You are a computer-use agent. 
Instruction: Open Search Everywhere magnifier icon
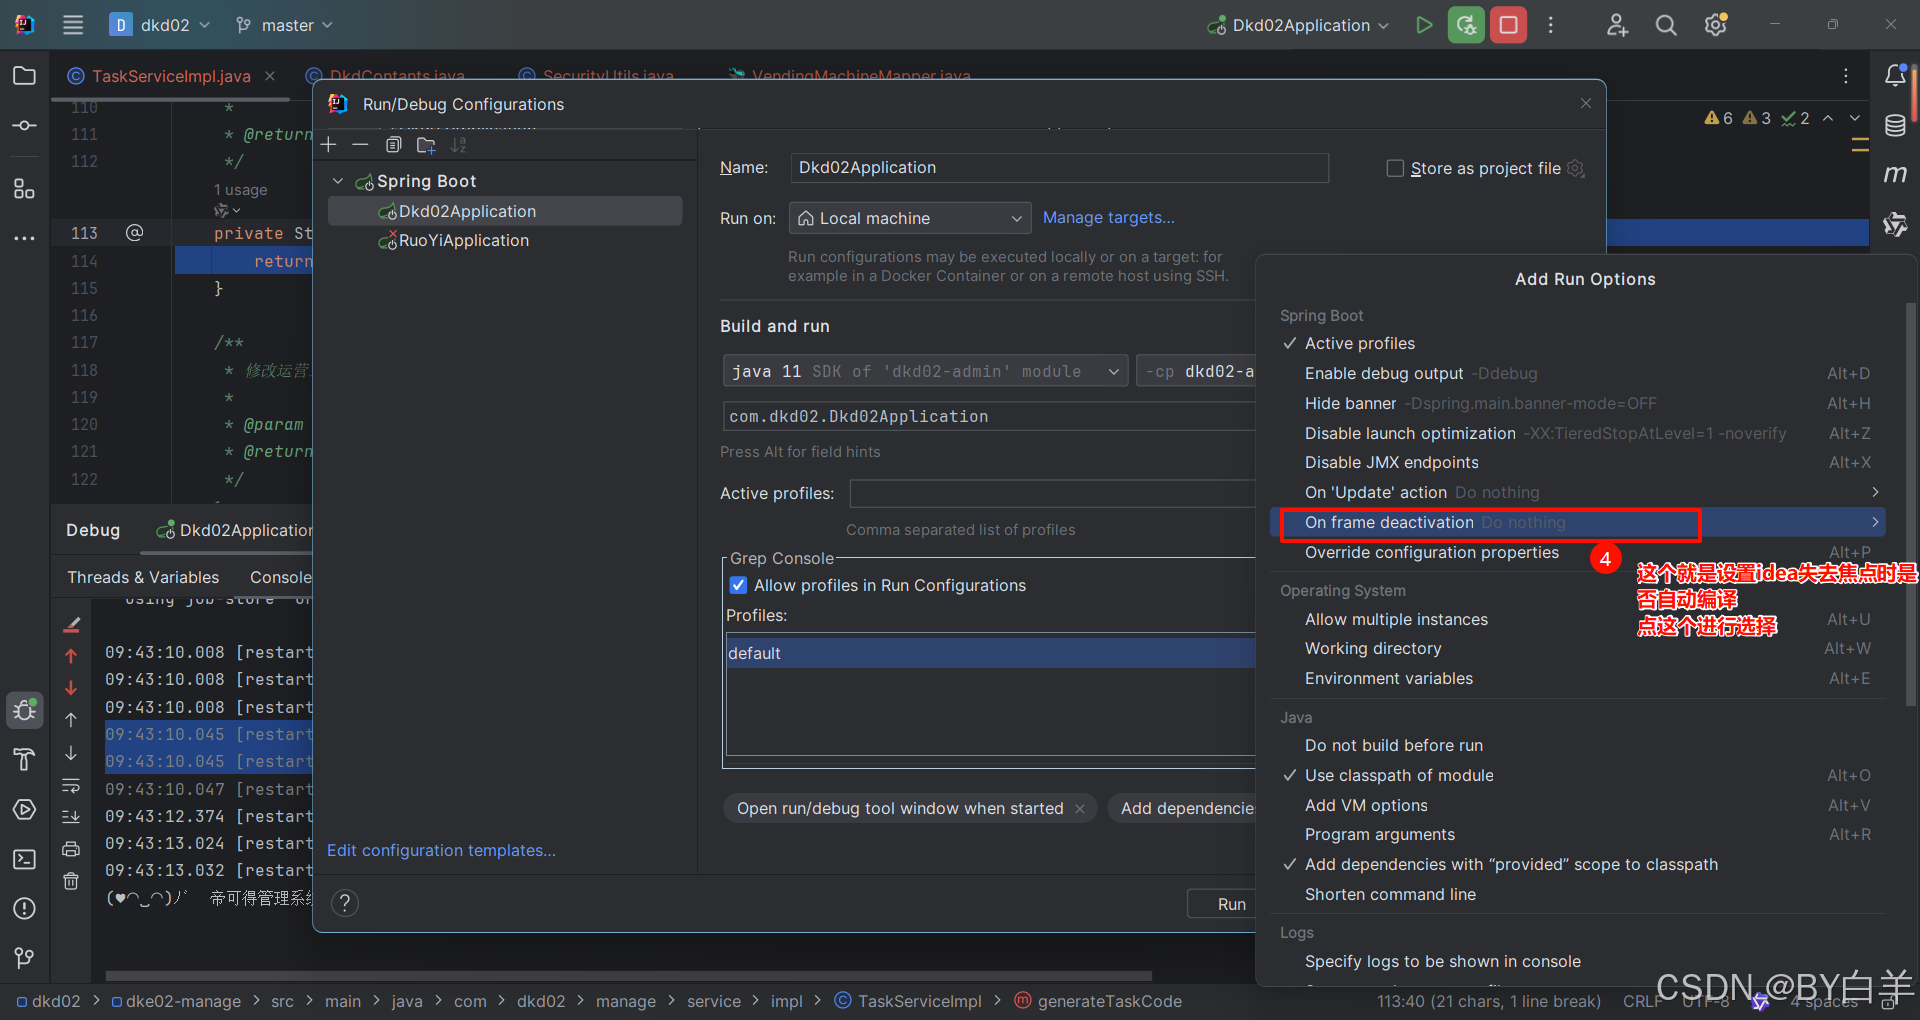click(x=1666, y=25)
